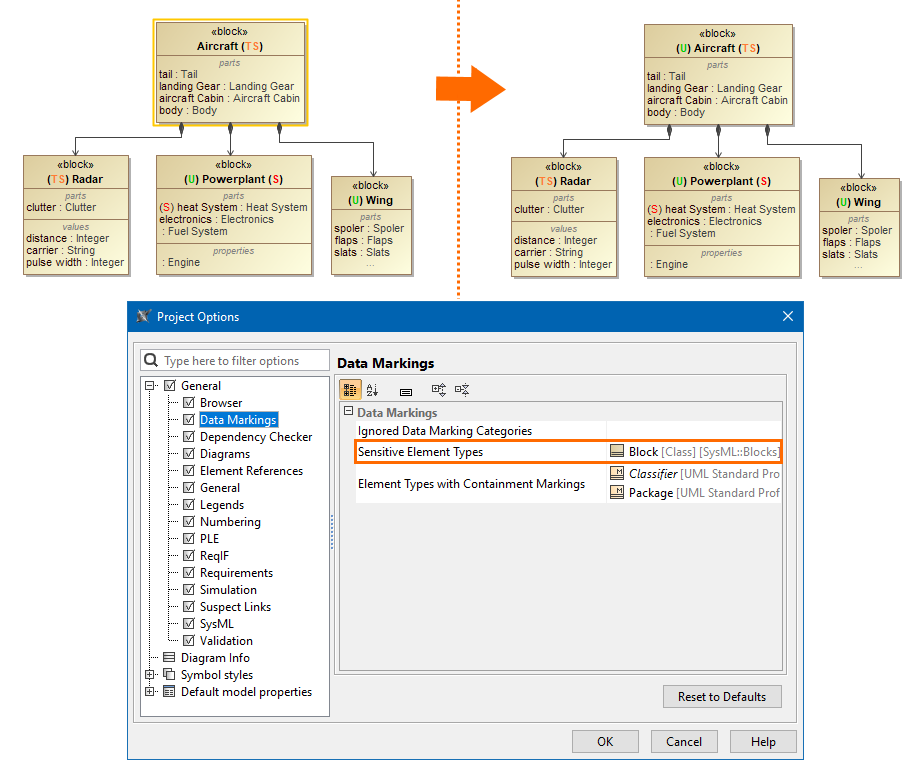Click the alphabetical sort icon
917x770 pixels.
(x=373, y=390)
